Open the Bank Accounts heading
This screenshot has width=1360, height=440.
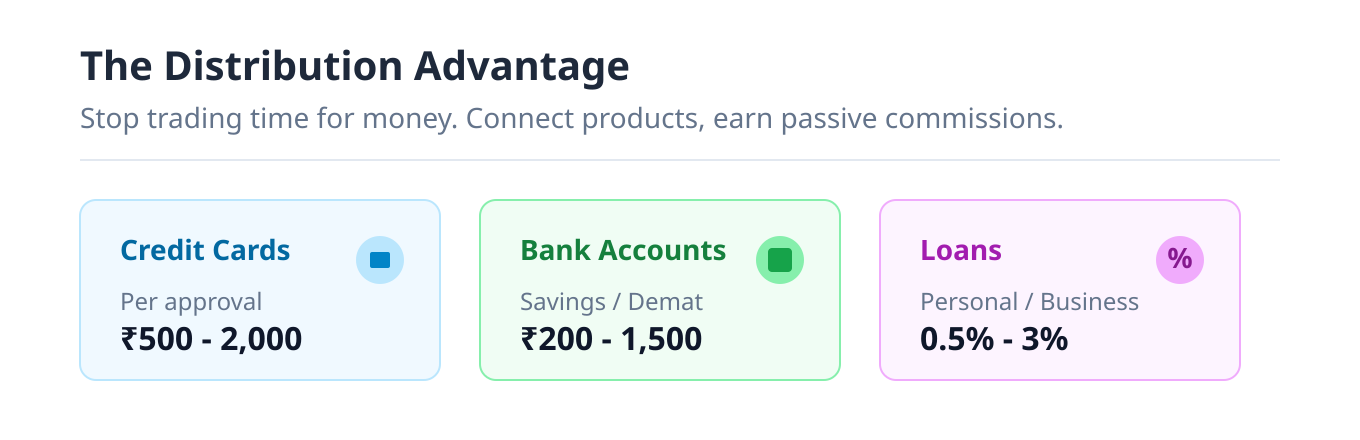pos(623,250)
